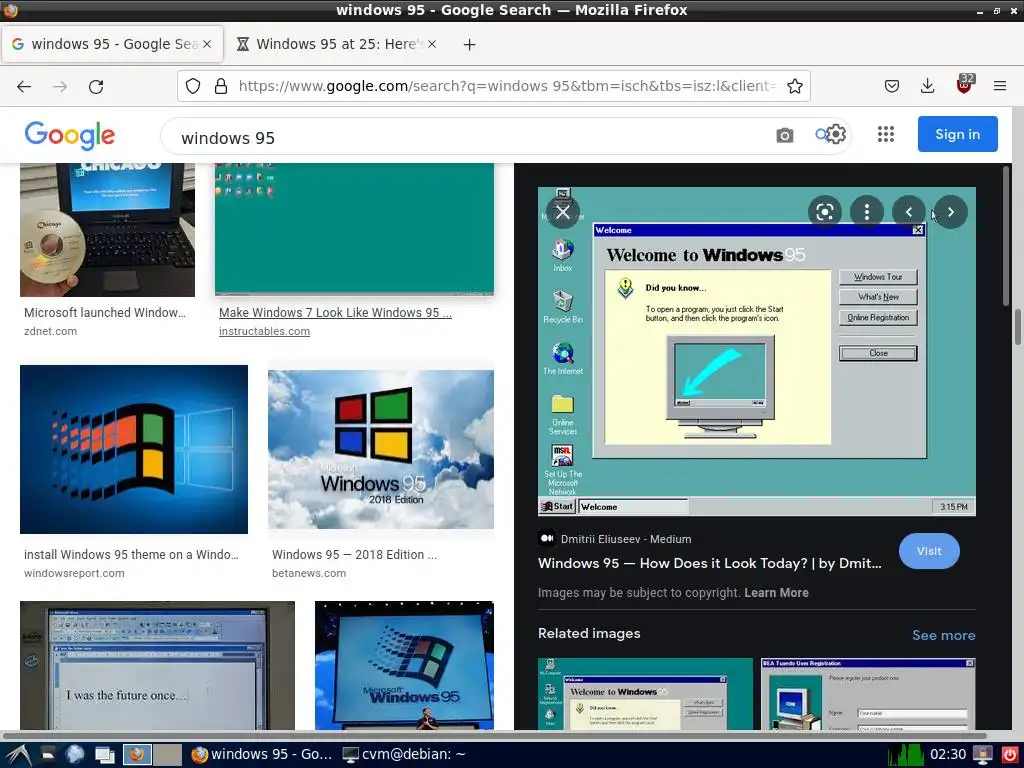Open the 'I was the future once' thumbnail

point(157,665)
